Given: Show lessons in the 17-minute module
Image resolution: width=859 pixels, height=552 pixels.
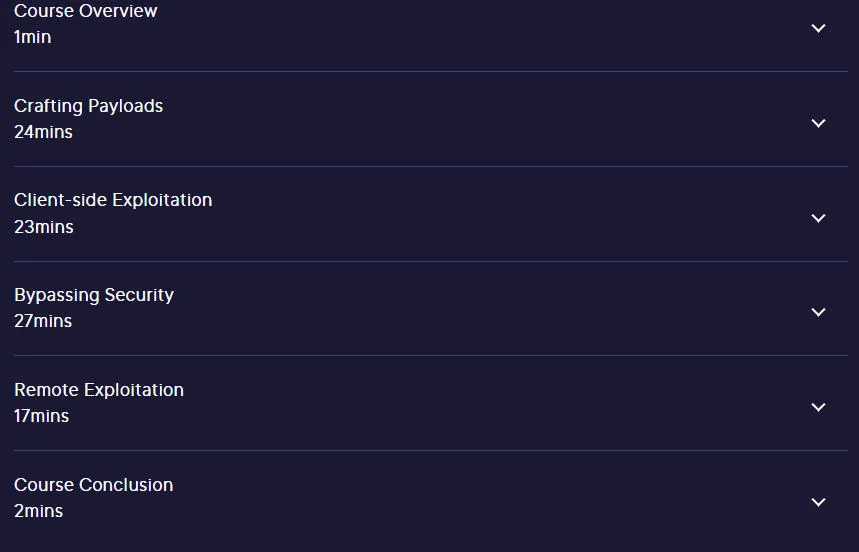Looking at the screenshot, I should 431,403.
